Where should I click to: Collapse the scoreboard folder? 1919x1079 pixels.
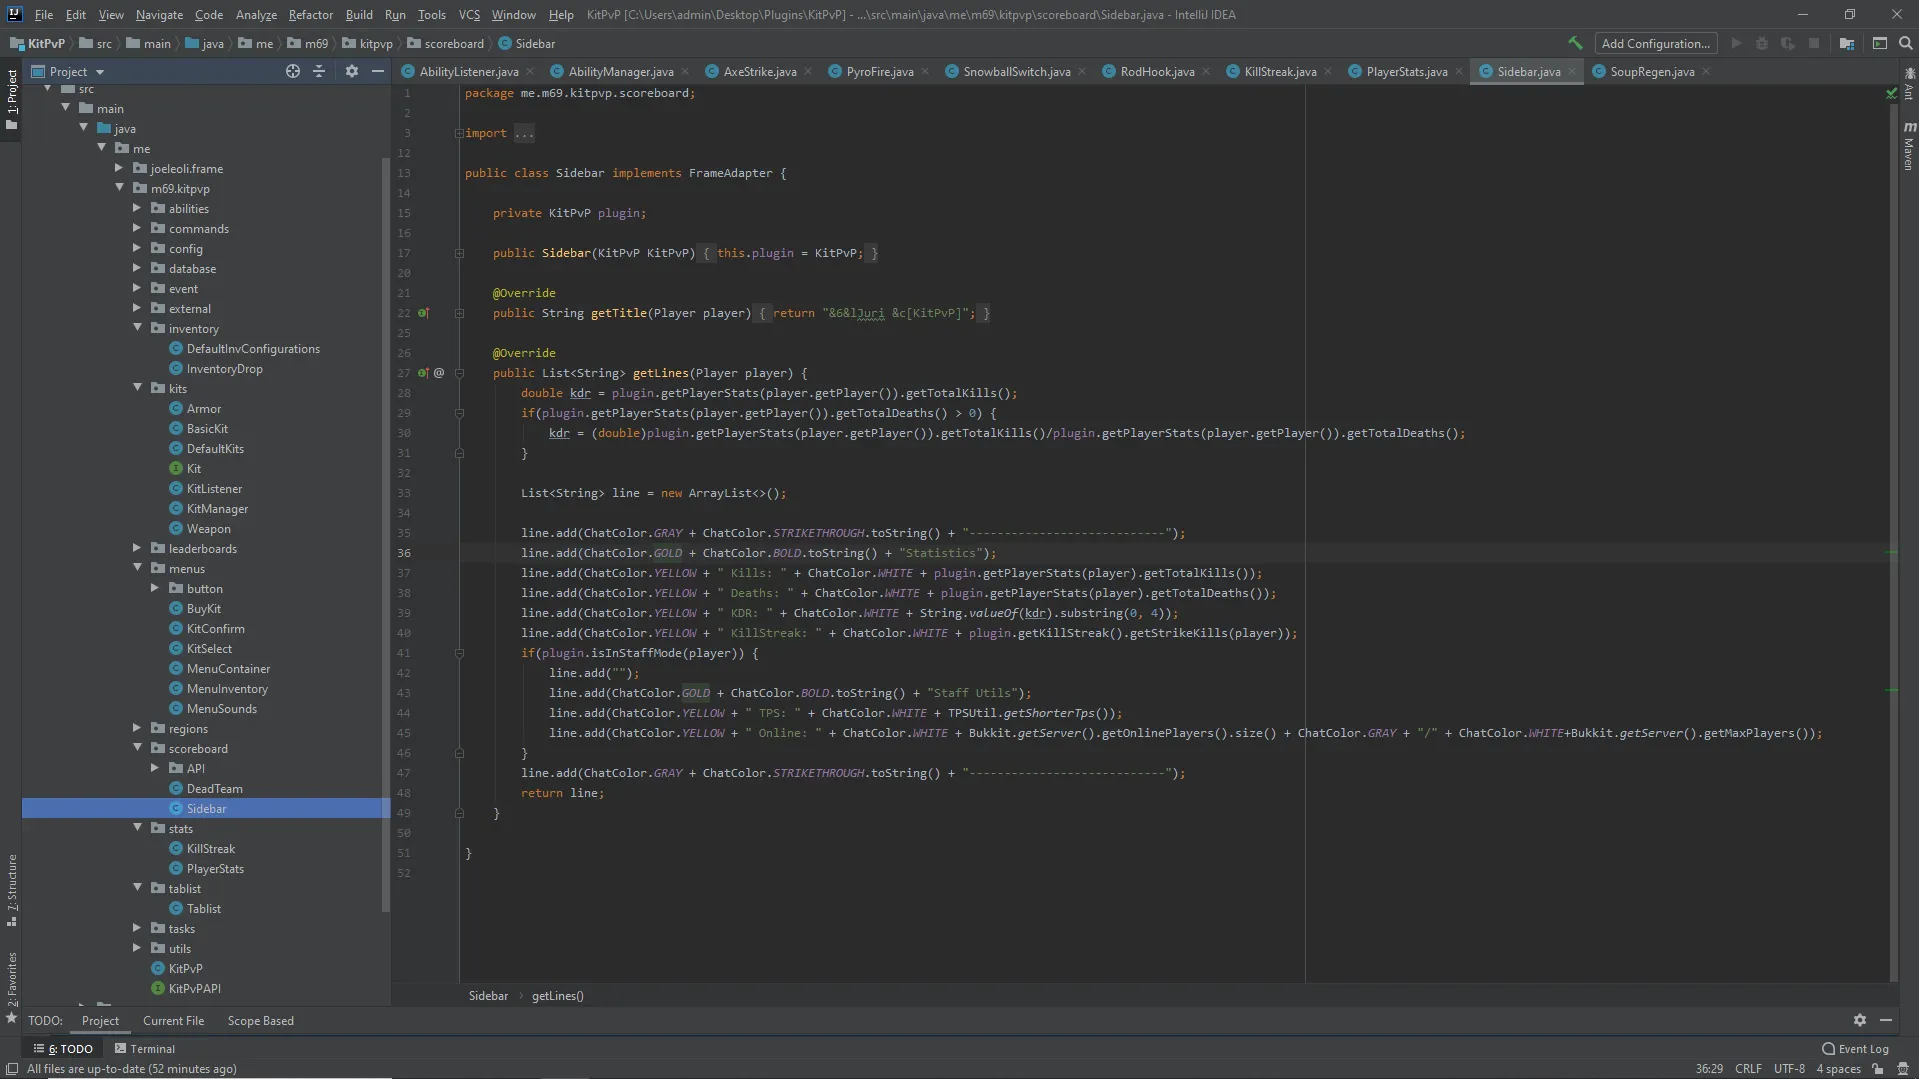click(137, 748)
